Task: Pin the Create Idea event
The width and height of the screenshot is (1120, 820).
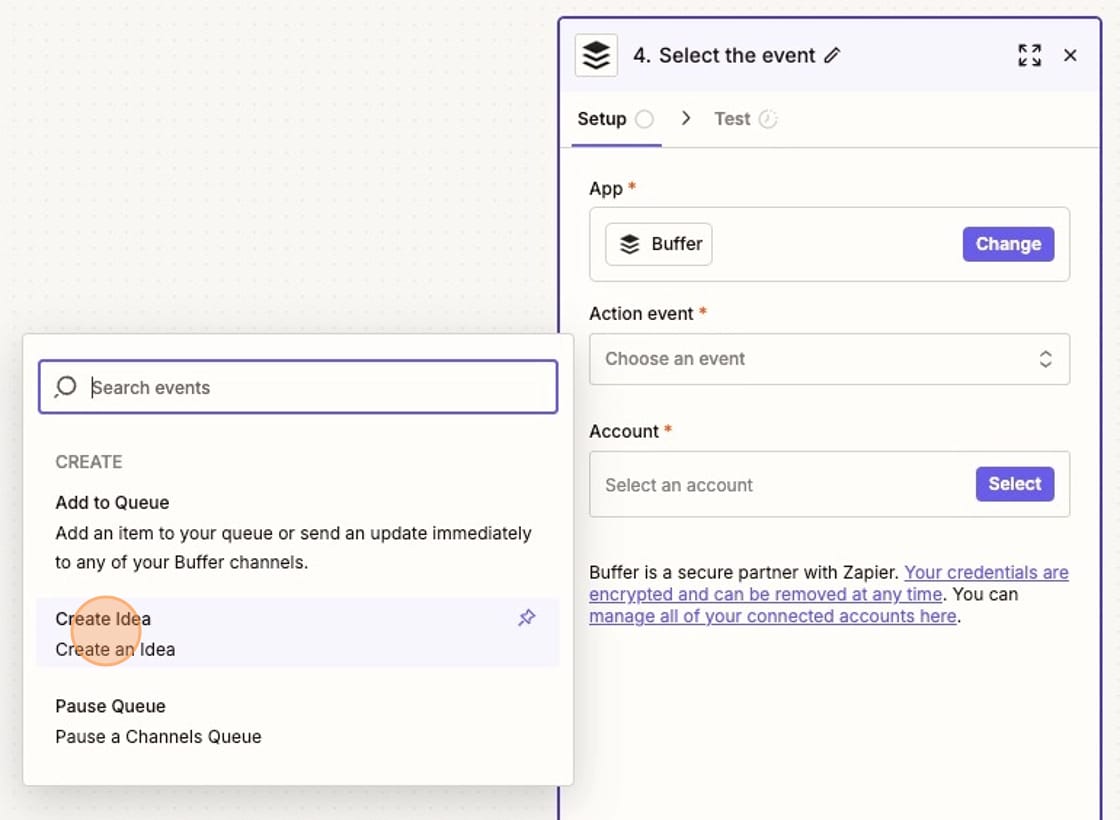Action: point(526,618)
